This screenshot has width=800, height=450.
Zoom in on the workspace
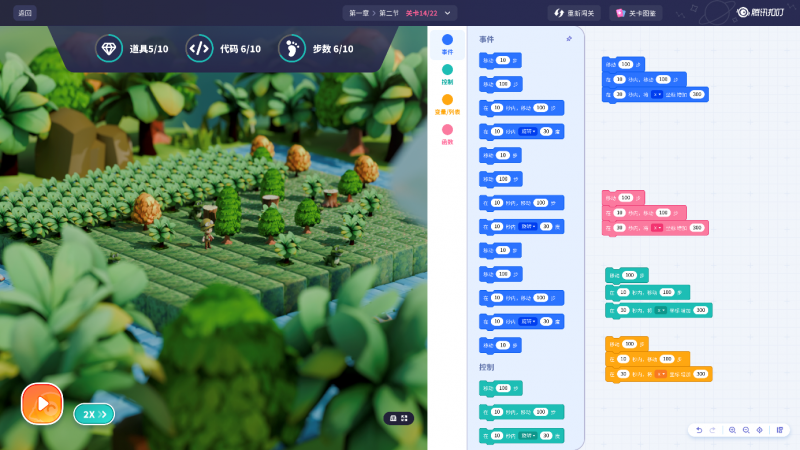coord(732,430)
